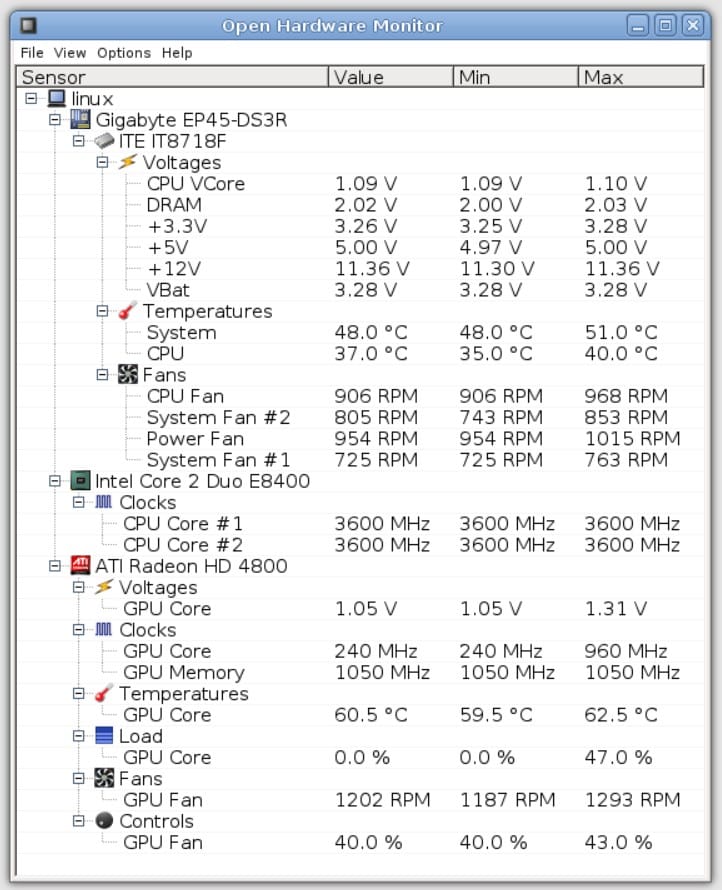Collapse the ITE Voltages group
The width and height of the screenshot is (722, 890).
pyautogui.click(x=103, y=162)
